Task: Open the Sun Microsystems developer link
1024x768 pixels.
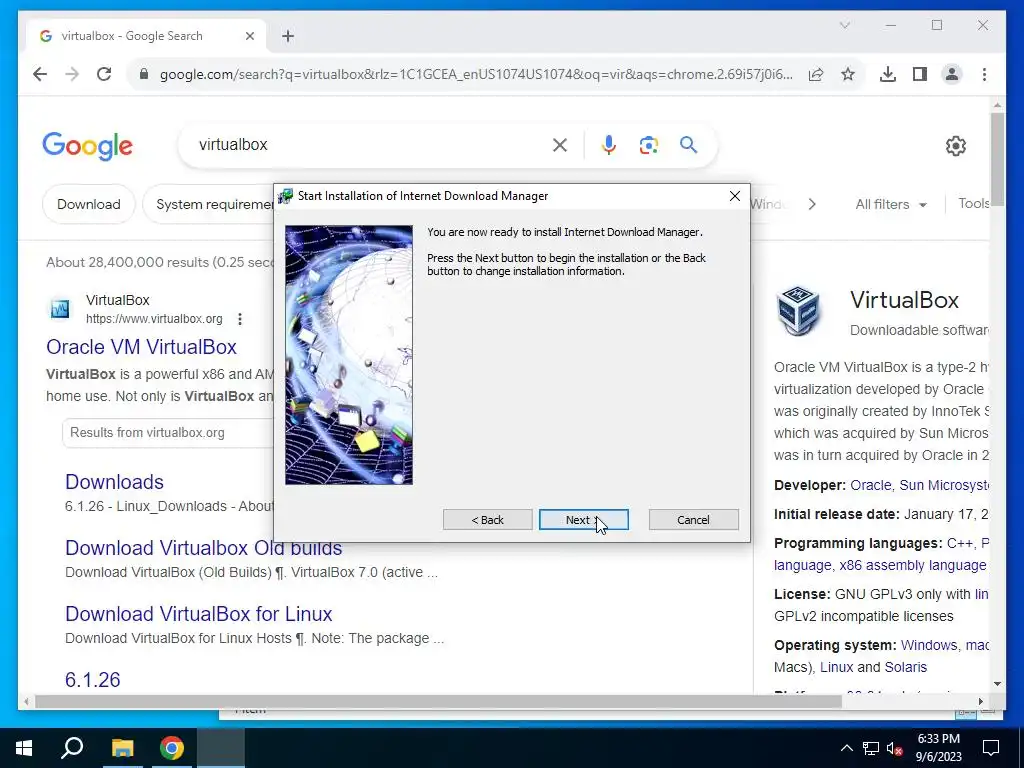Action: 944,485
